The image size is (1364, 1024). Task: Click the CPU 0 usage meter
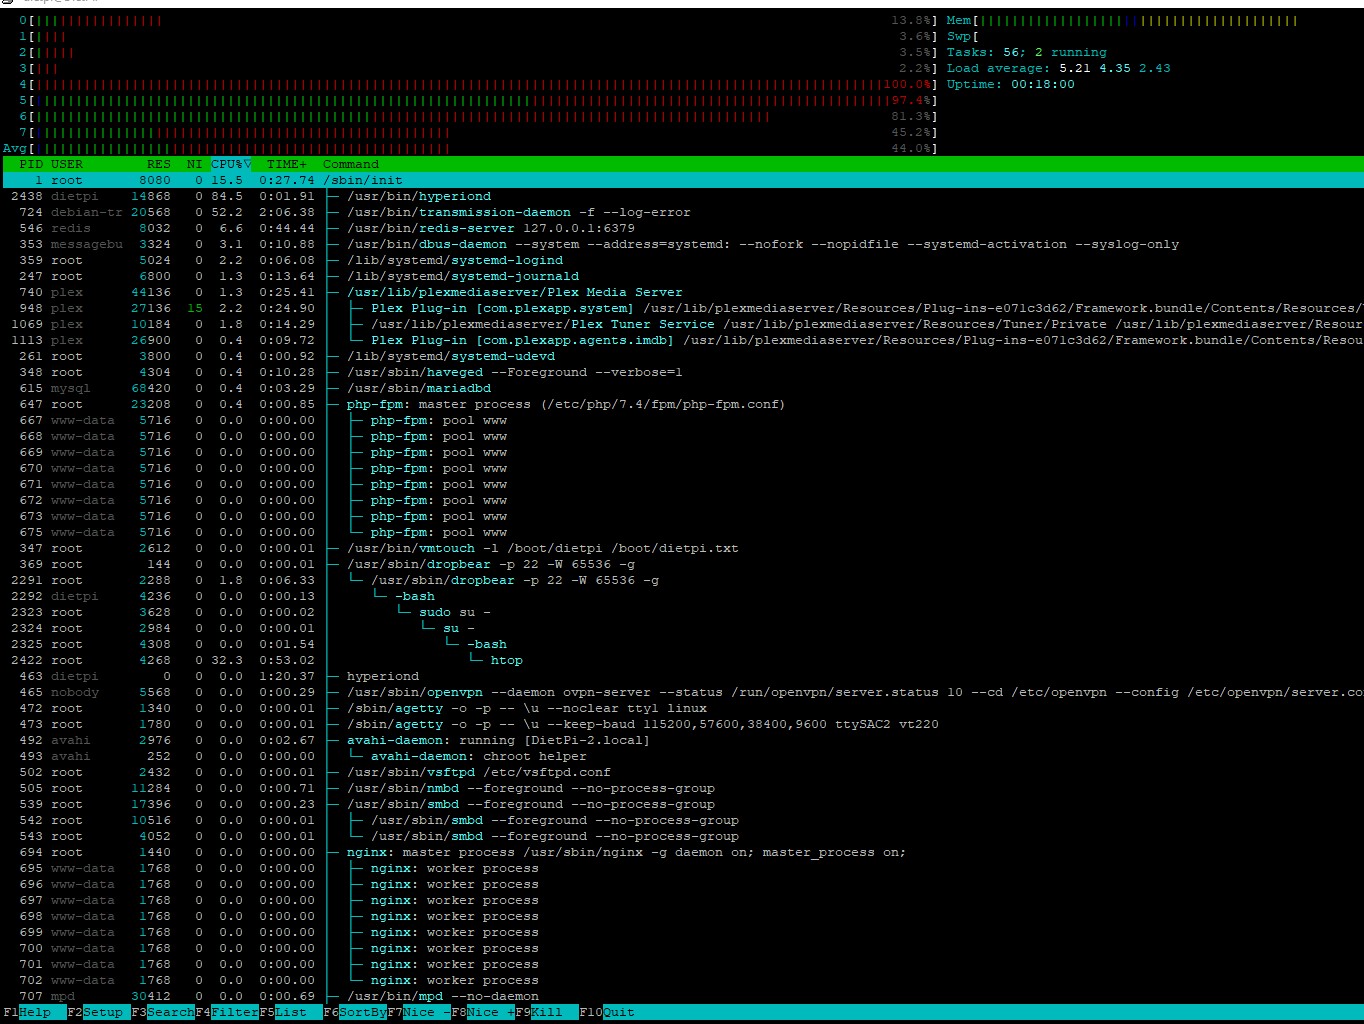478,20
